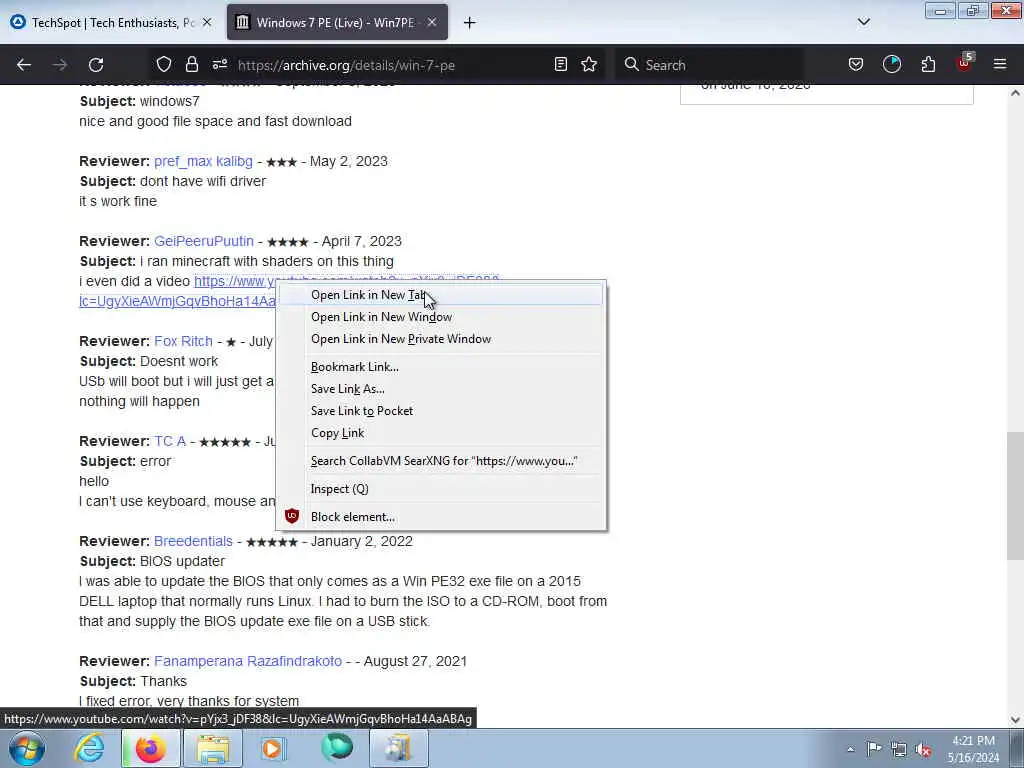1024x768 pixels.
Task: Click review text 'nice and good file space'
Action: coord(215,121)
